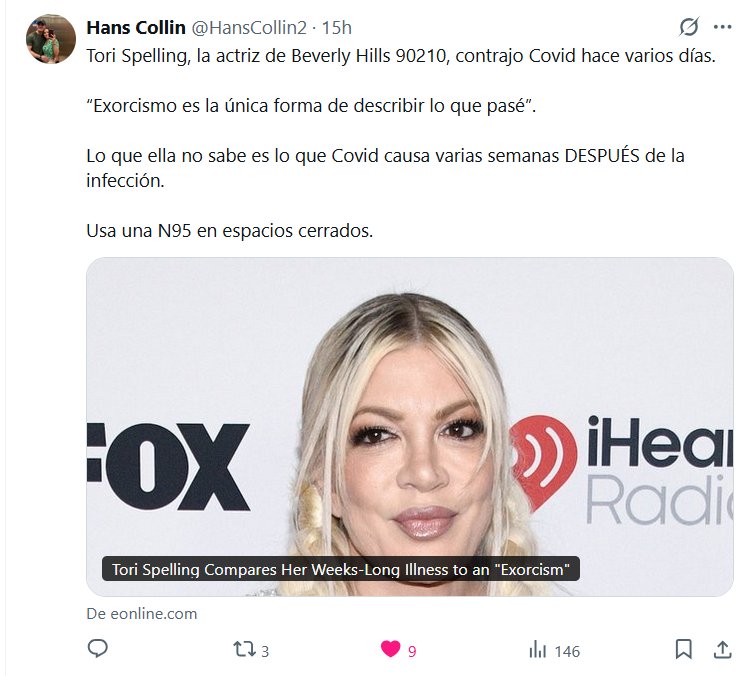Repost this tweet using retweet icon
Screen dimensions: 754x676
[244, 650]
